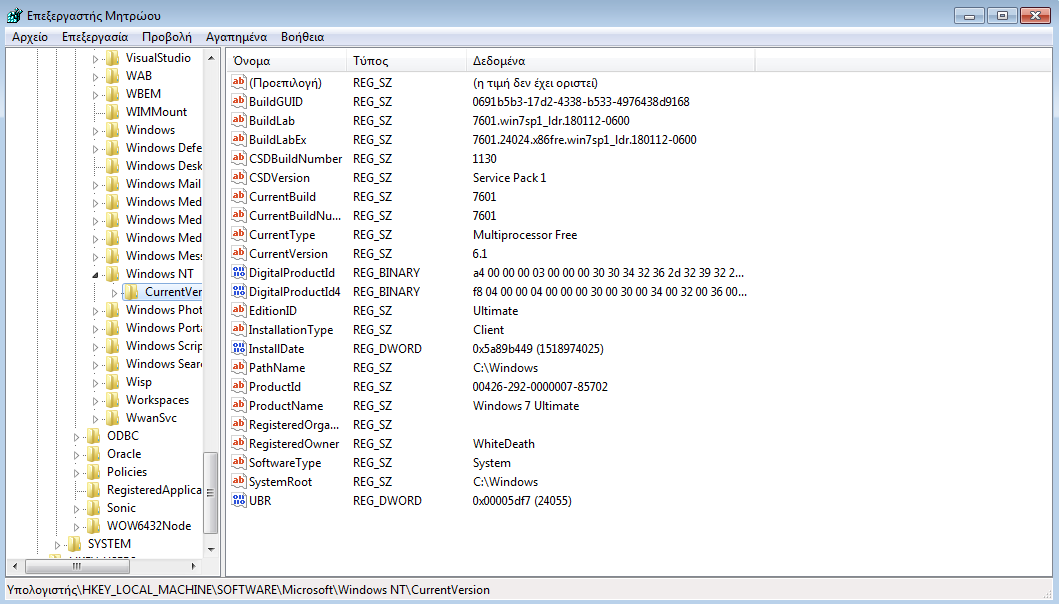Viewport: 1059px width, 604px height.
Task: Select the RegisteredApplica key in tree
Action: 154,490
